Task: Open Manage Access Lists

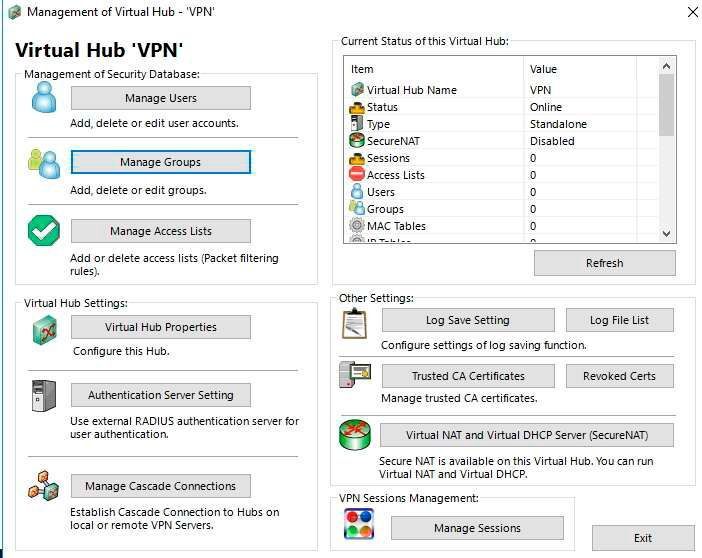Action: click(x=161, y=231)
